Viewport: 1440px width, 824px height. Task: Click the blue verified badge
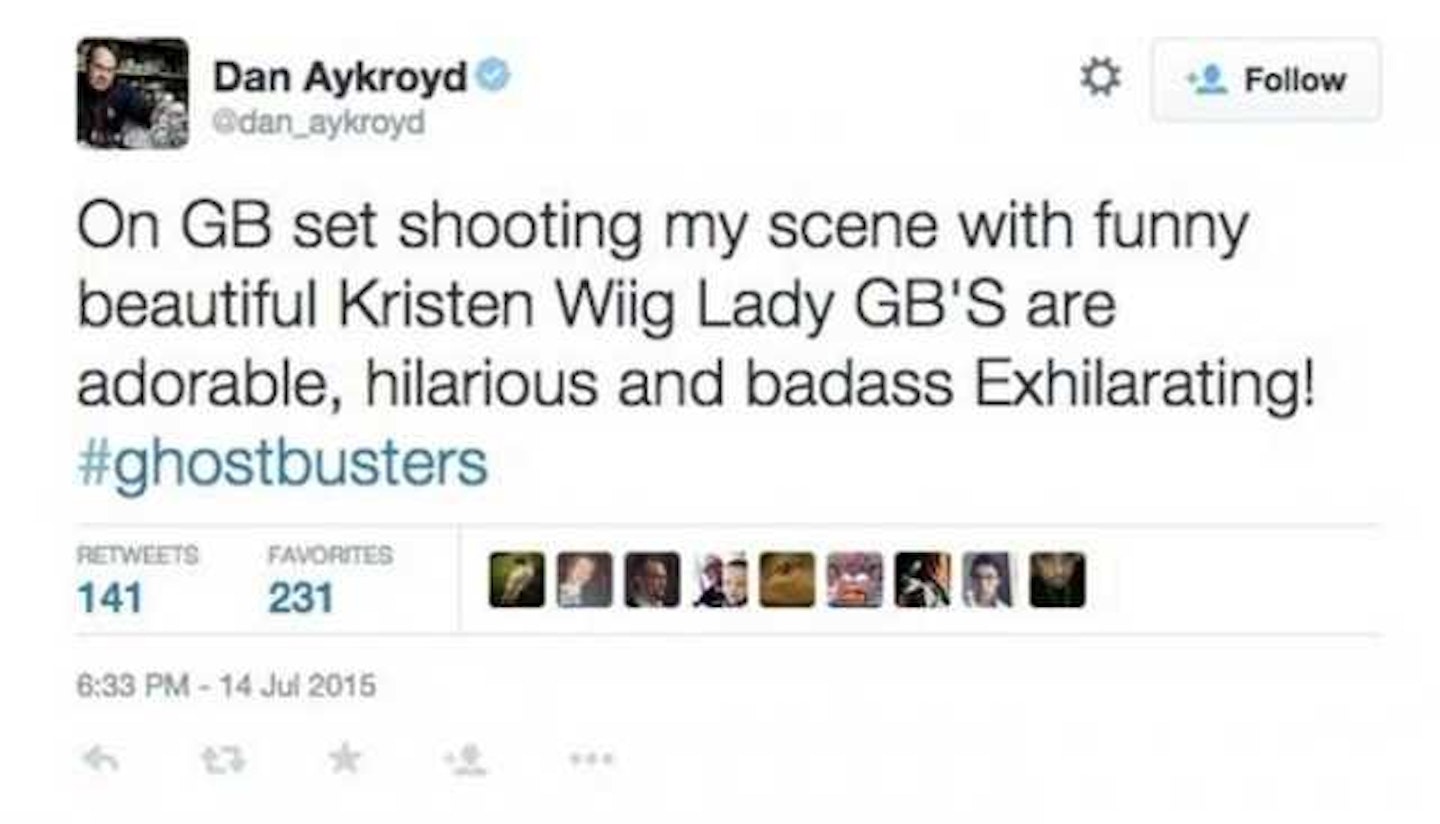[492, 76]
